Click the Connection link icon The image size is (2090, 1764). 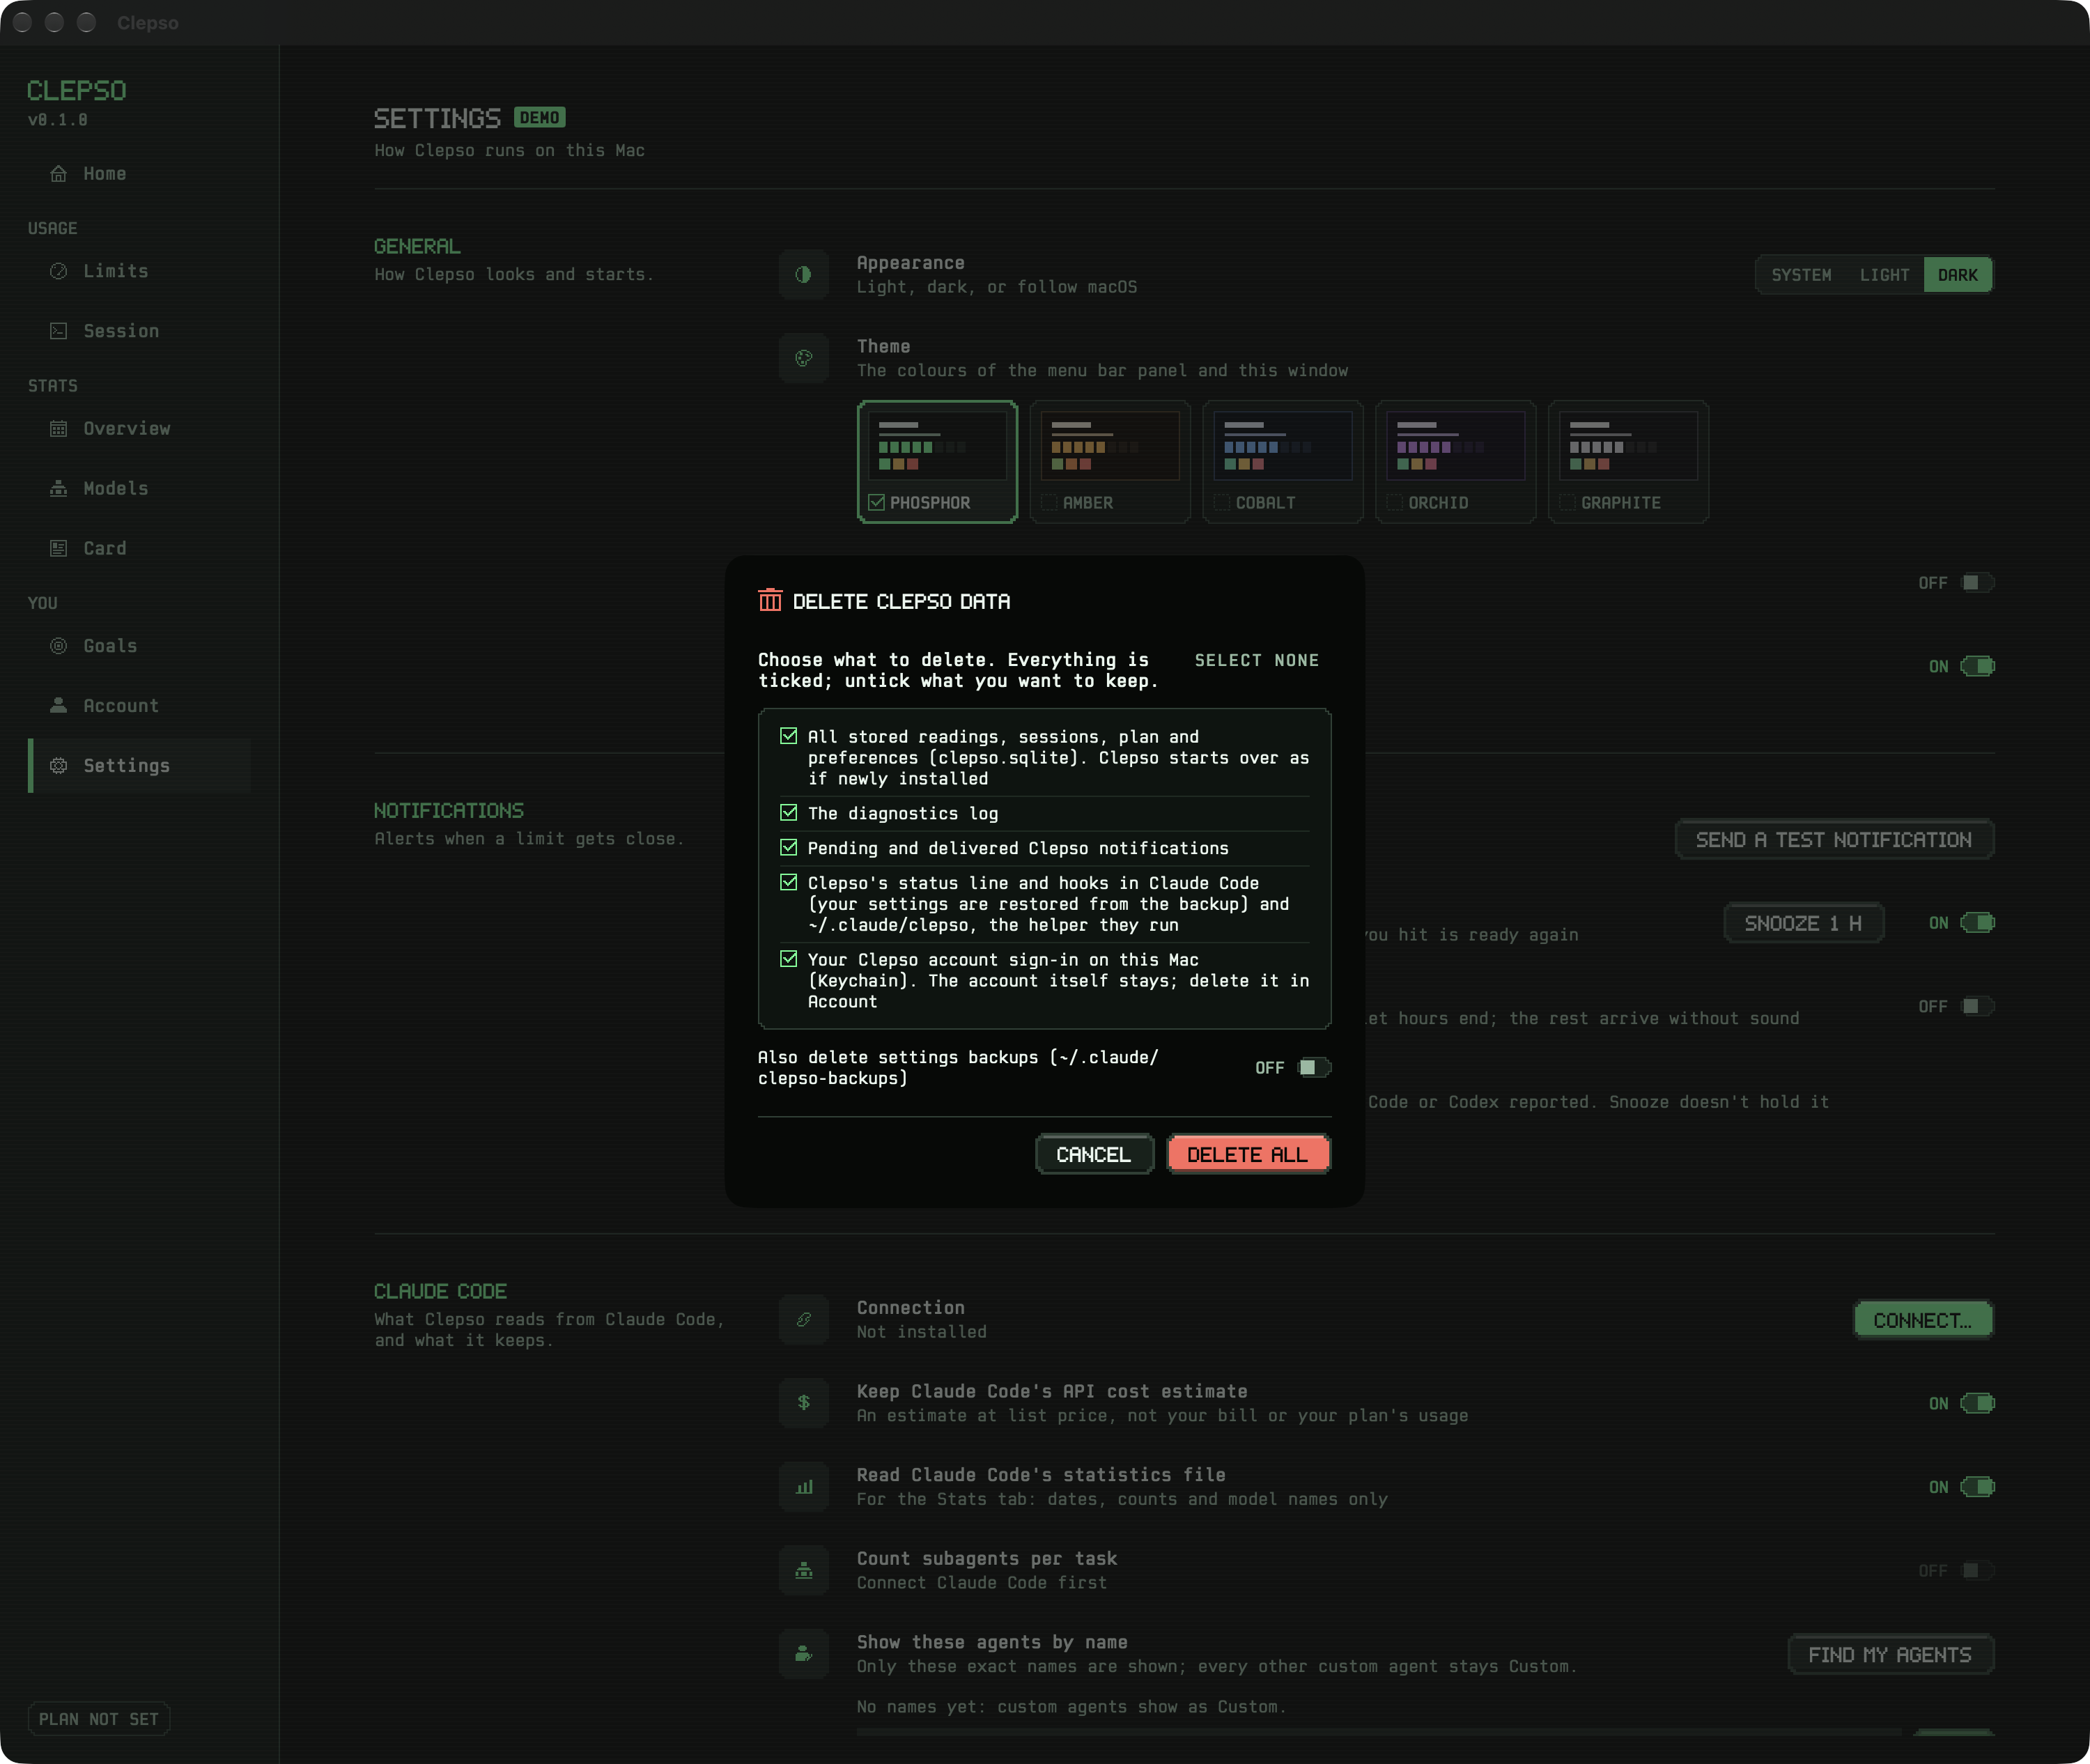tap(804, 1320)
